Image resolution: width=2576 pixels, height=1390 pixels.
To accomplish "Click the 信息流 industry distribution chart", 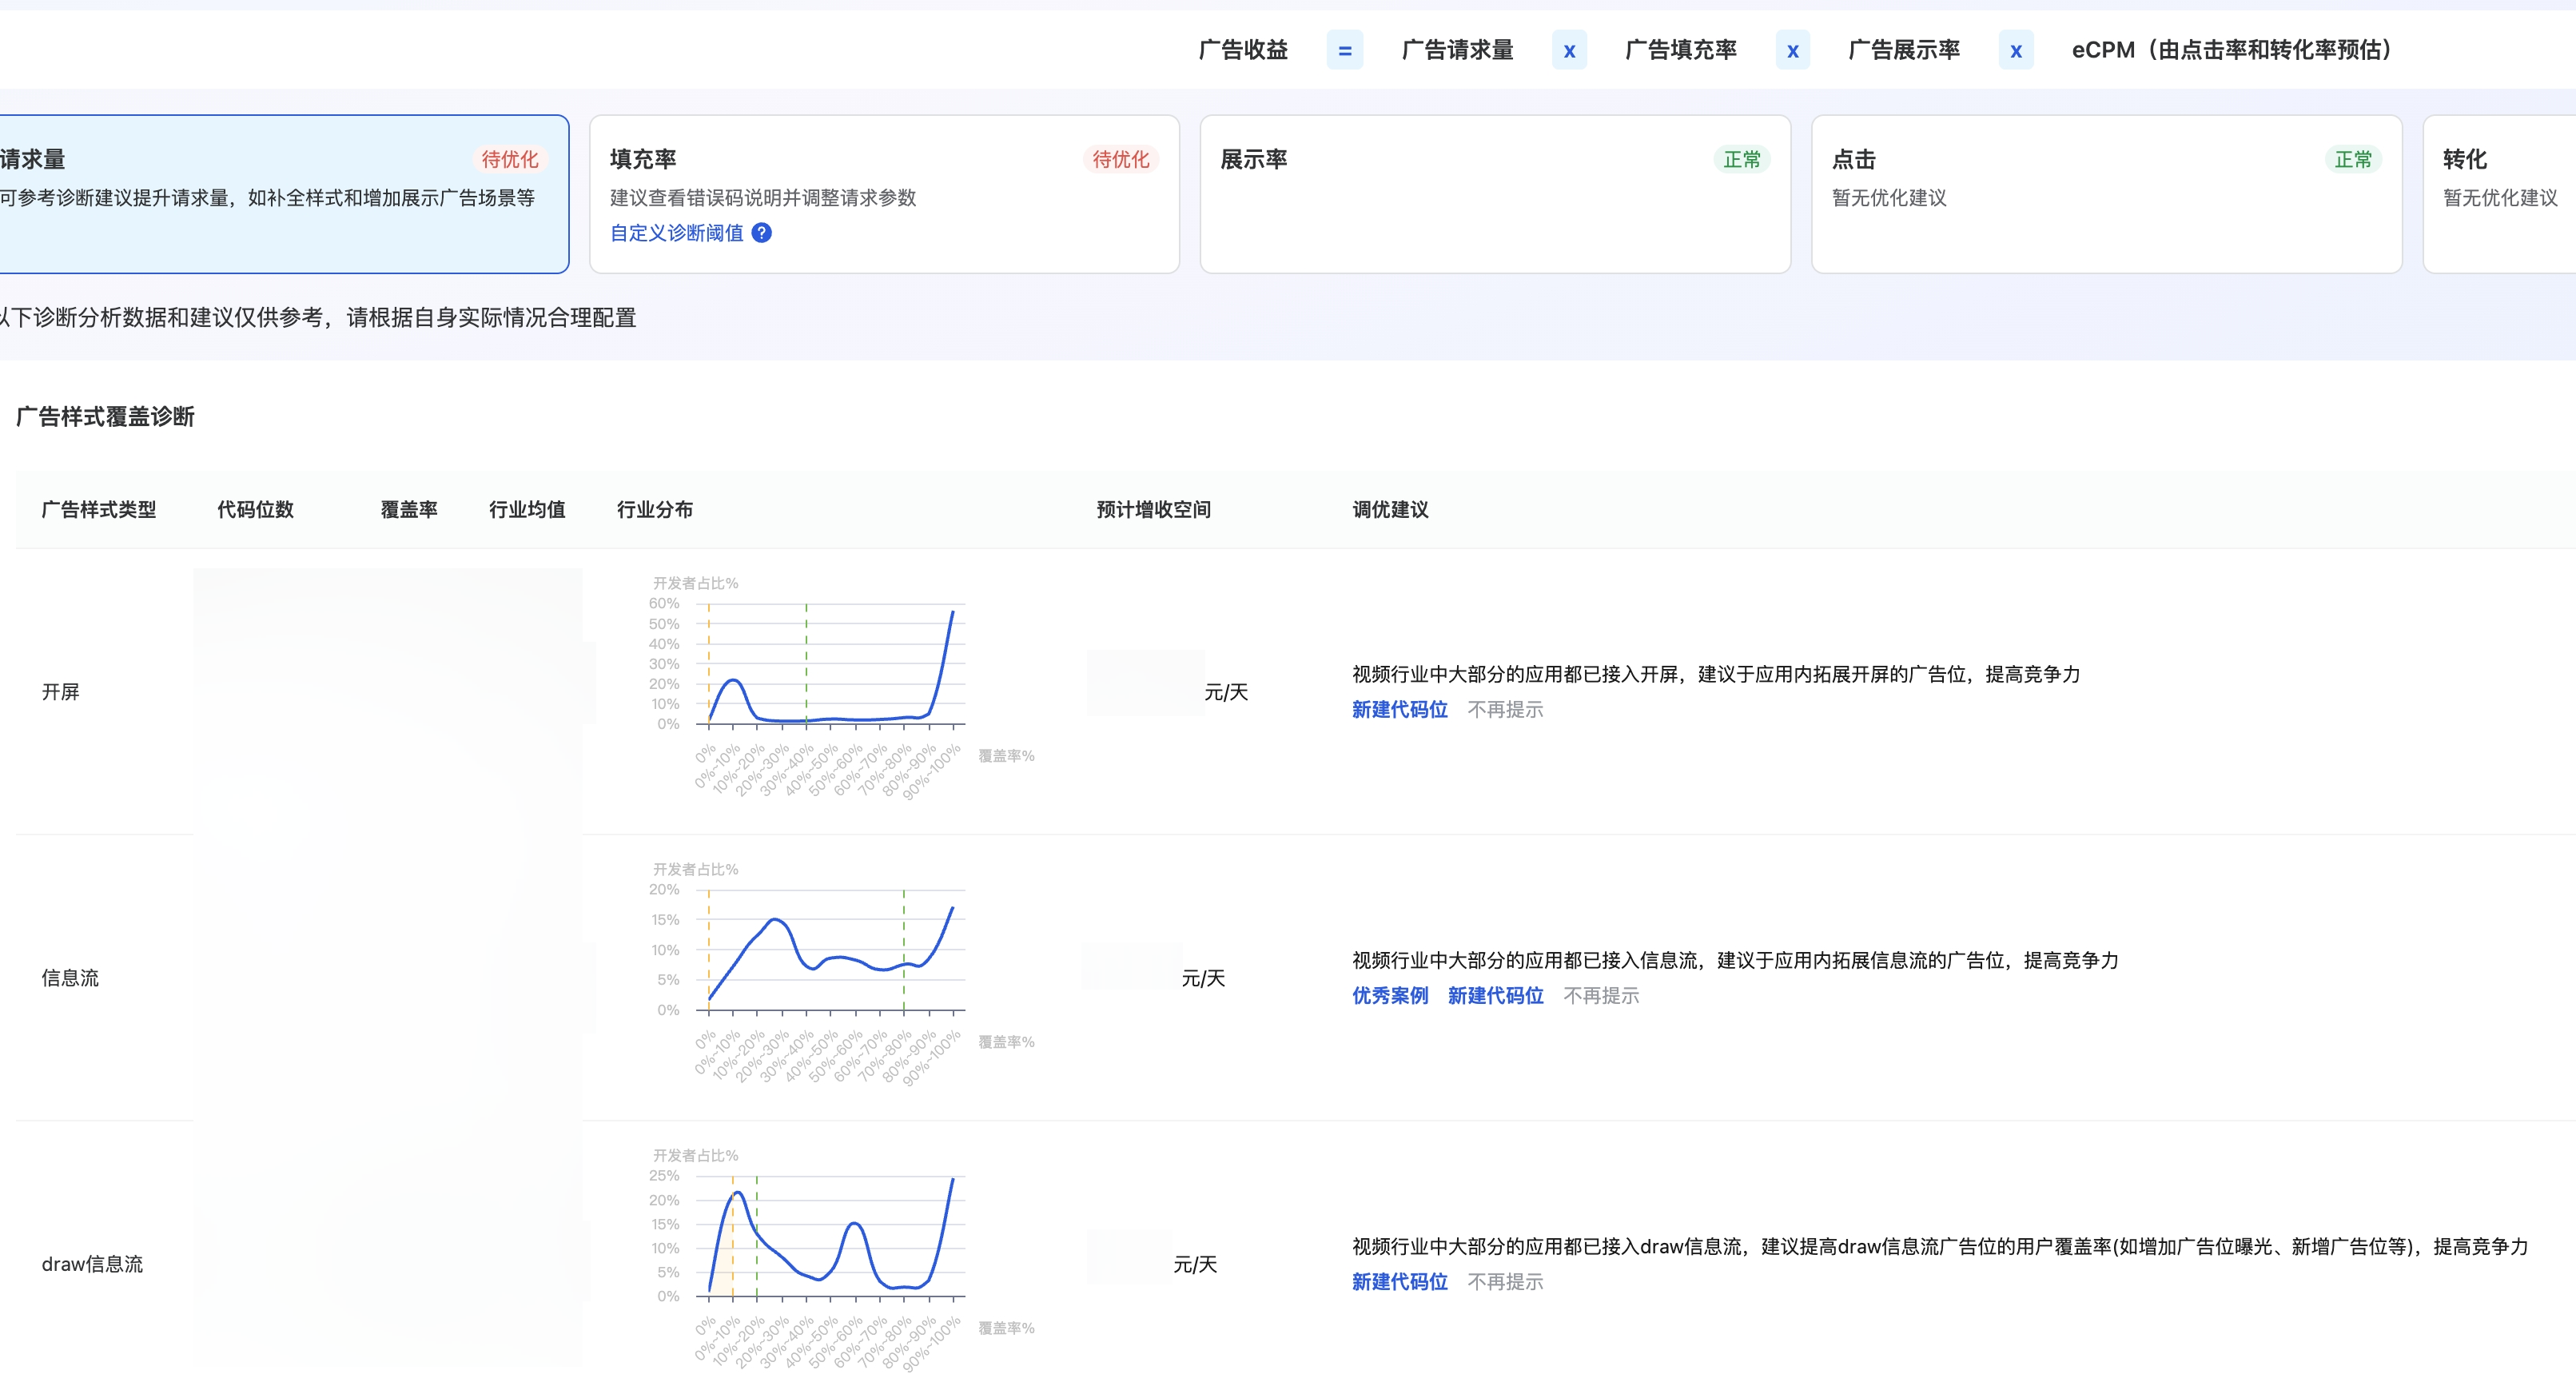I will (x=830, y=950).
